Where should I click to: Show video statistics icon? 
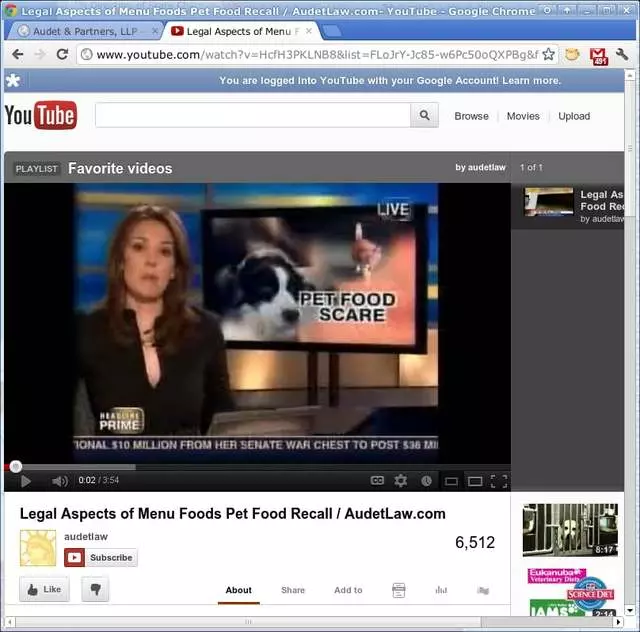tap(441, 590)
